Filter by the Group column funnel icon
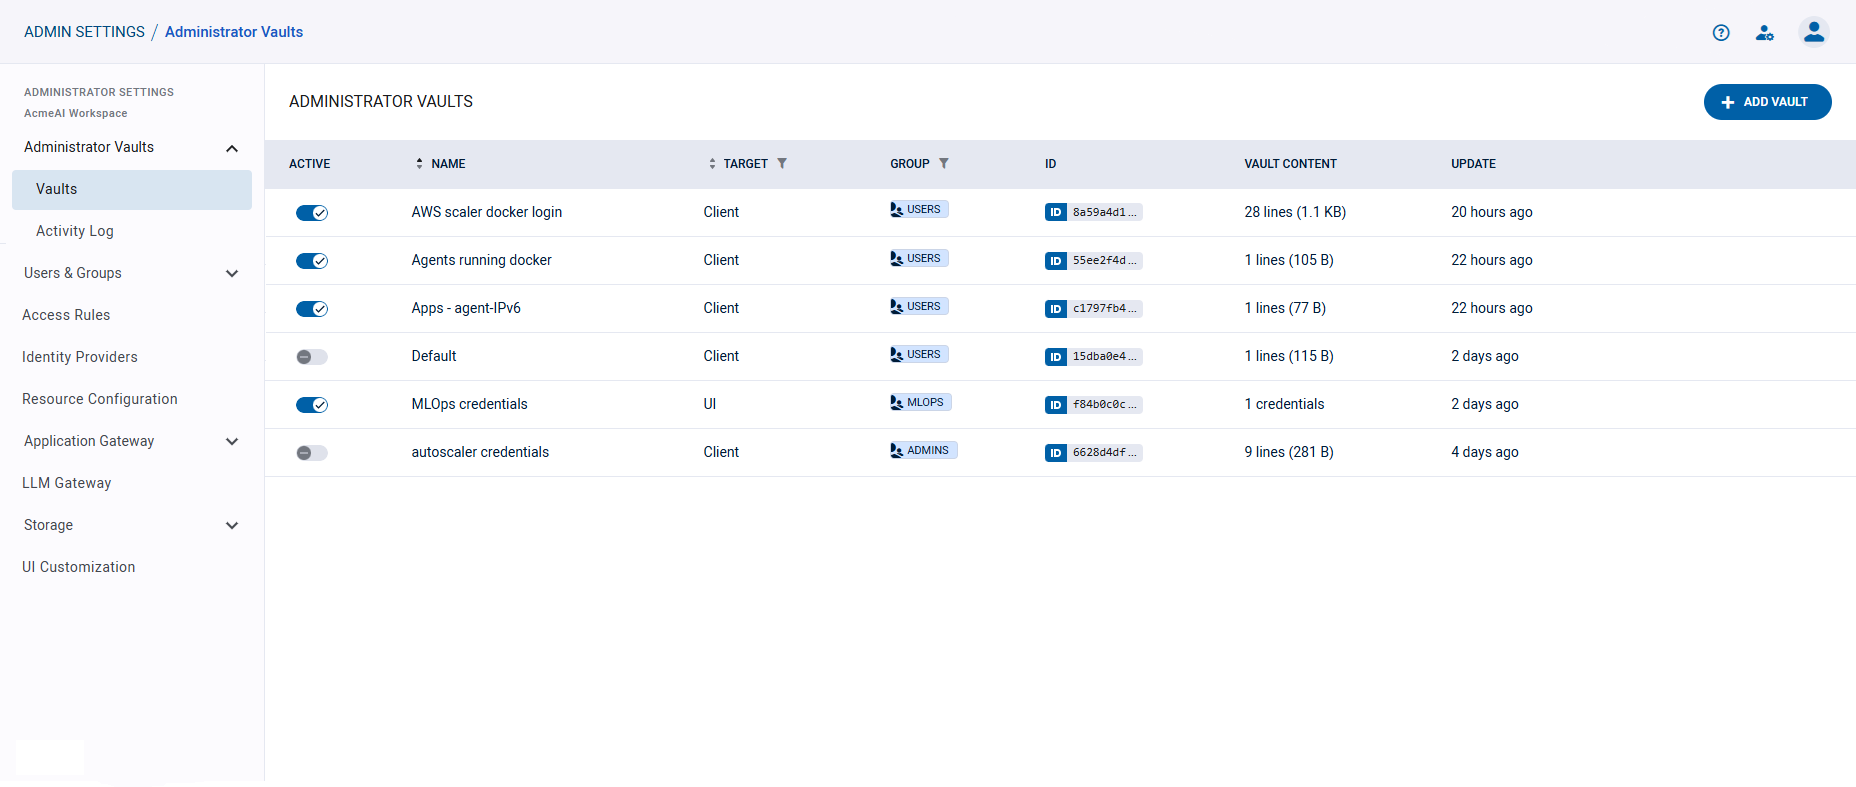The height and width of the screenshot is (787, 1856). pyautogui.click(x=944, y=163)
